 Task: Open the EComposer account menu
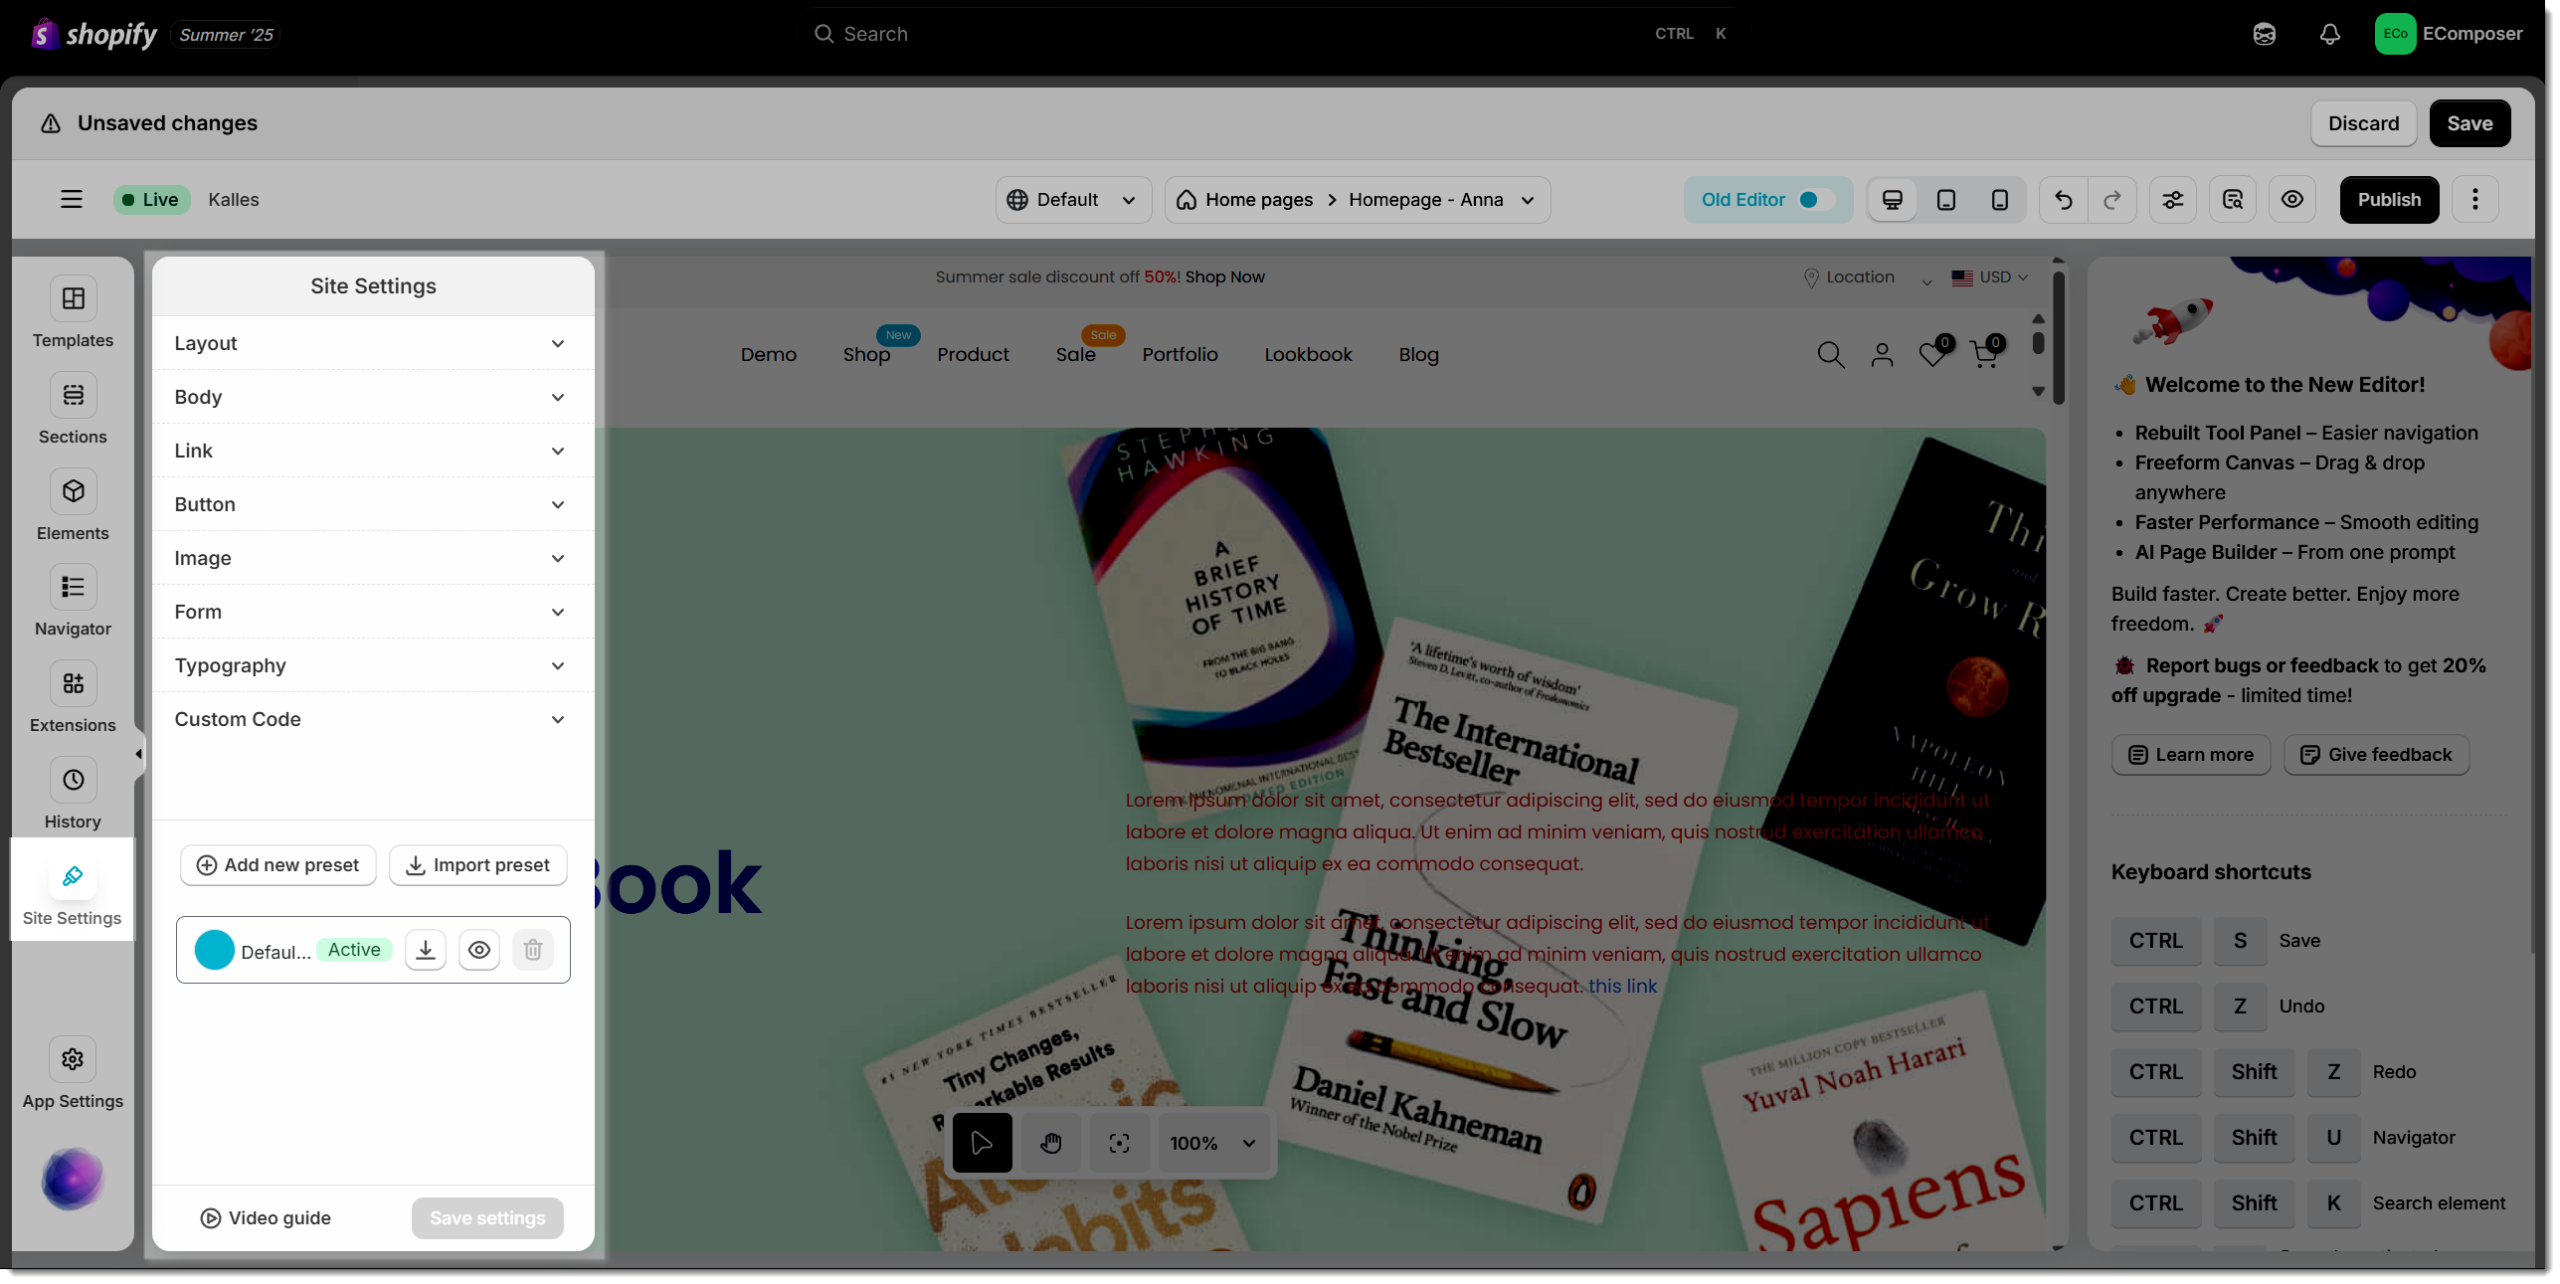pyautogui.click(x=2449, y=34)
